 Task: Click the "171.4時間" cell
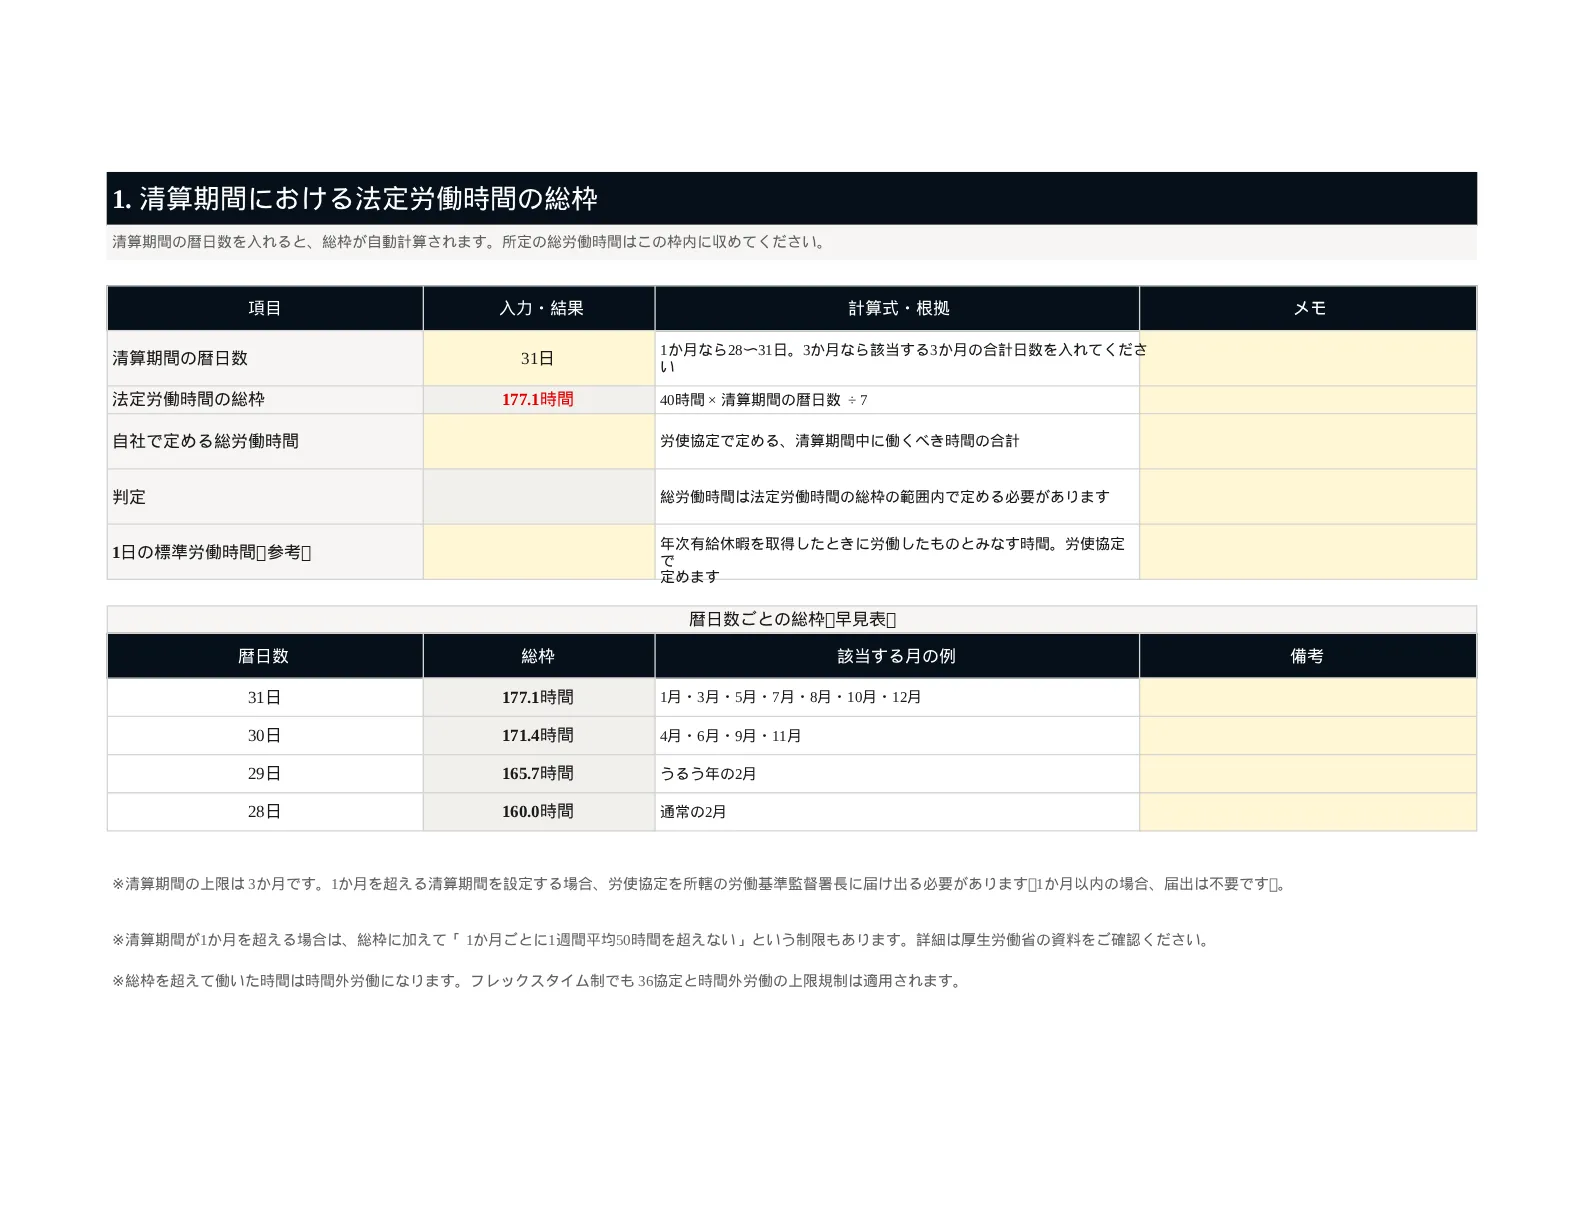point(539,736)
